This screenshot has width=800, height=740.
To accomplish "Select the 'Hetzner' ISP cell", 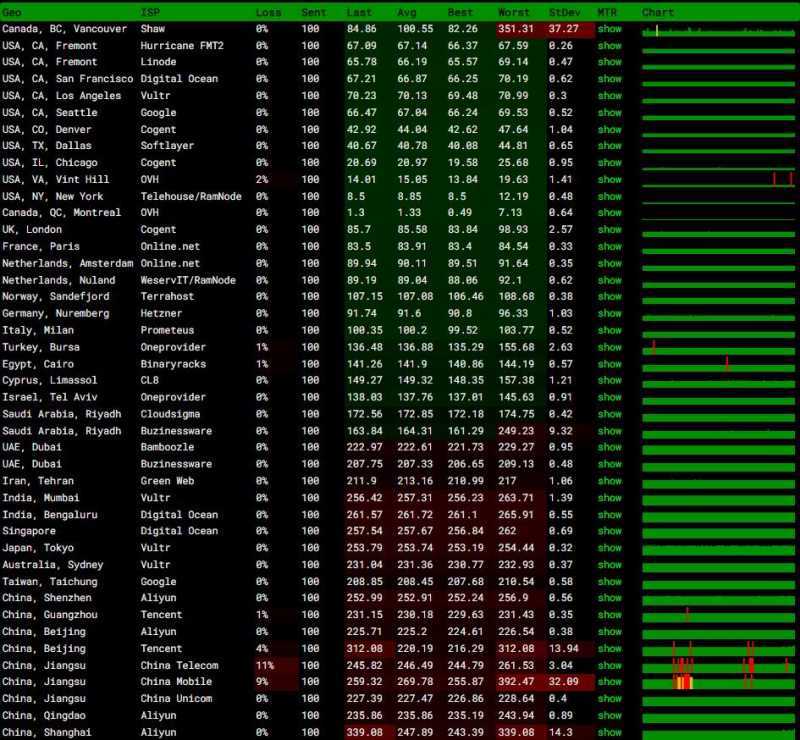I will [161, 313].
